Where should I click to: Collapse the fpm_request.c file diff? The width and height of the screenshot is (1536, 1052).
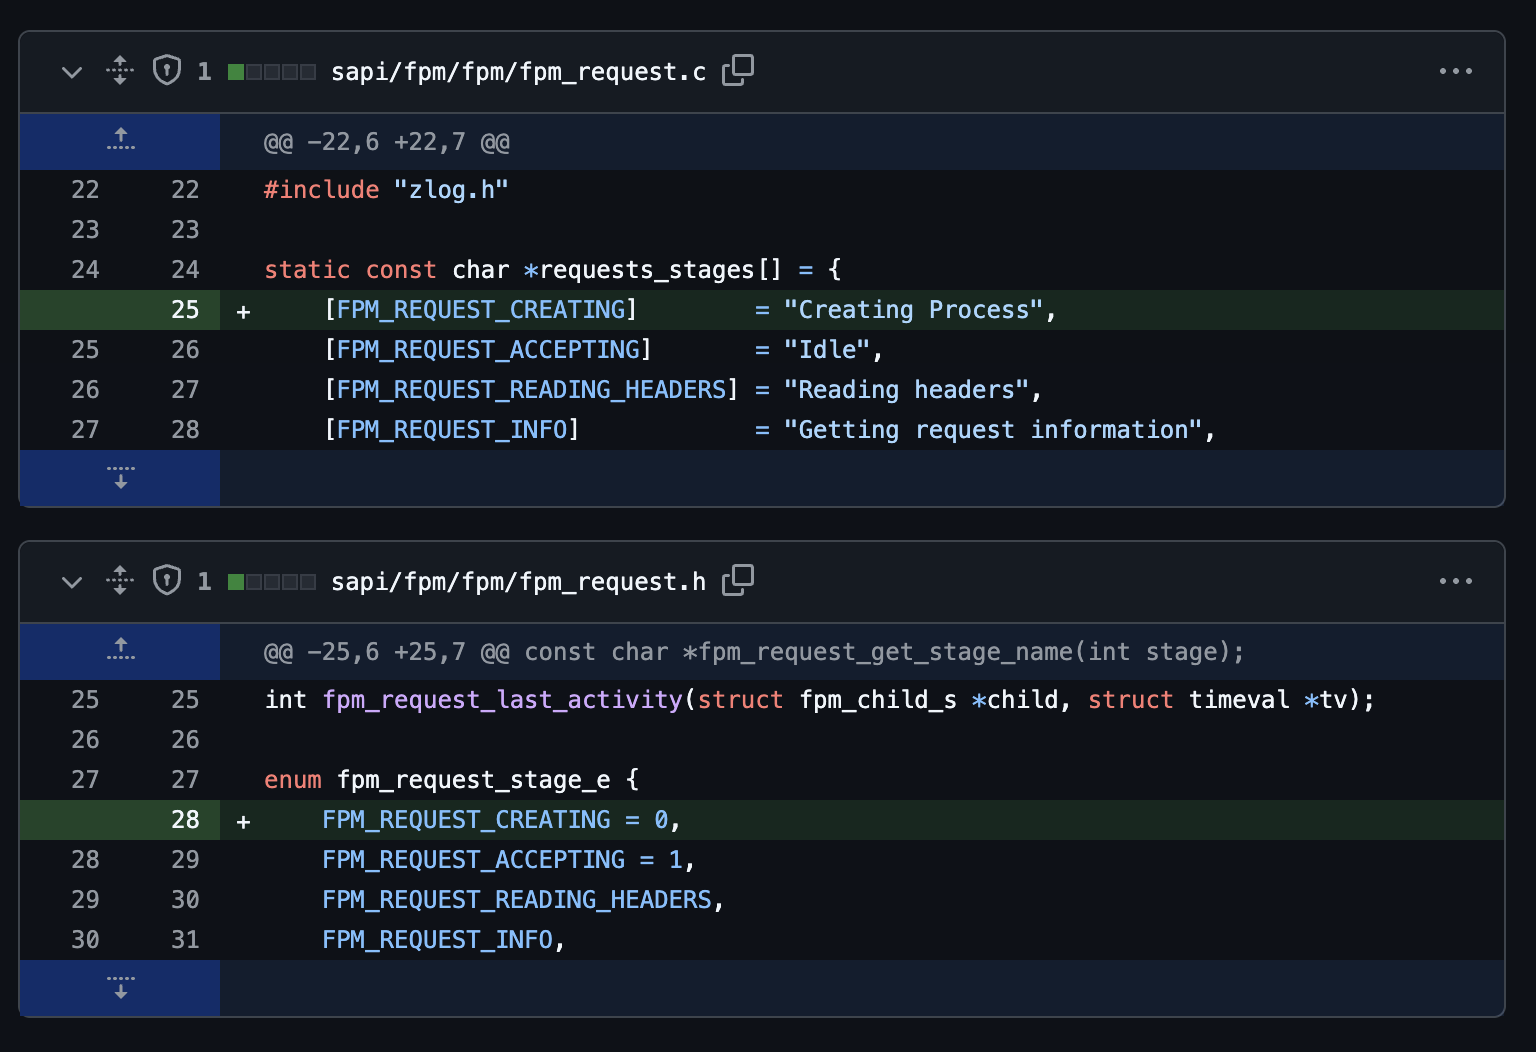pyautogui.click(x=72, y=72)
